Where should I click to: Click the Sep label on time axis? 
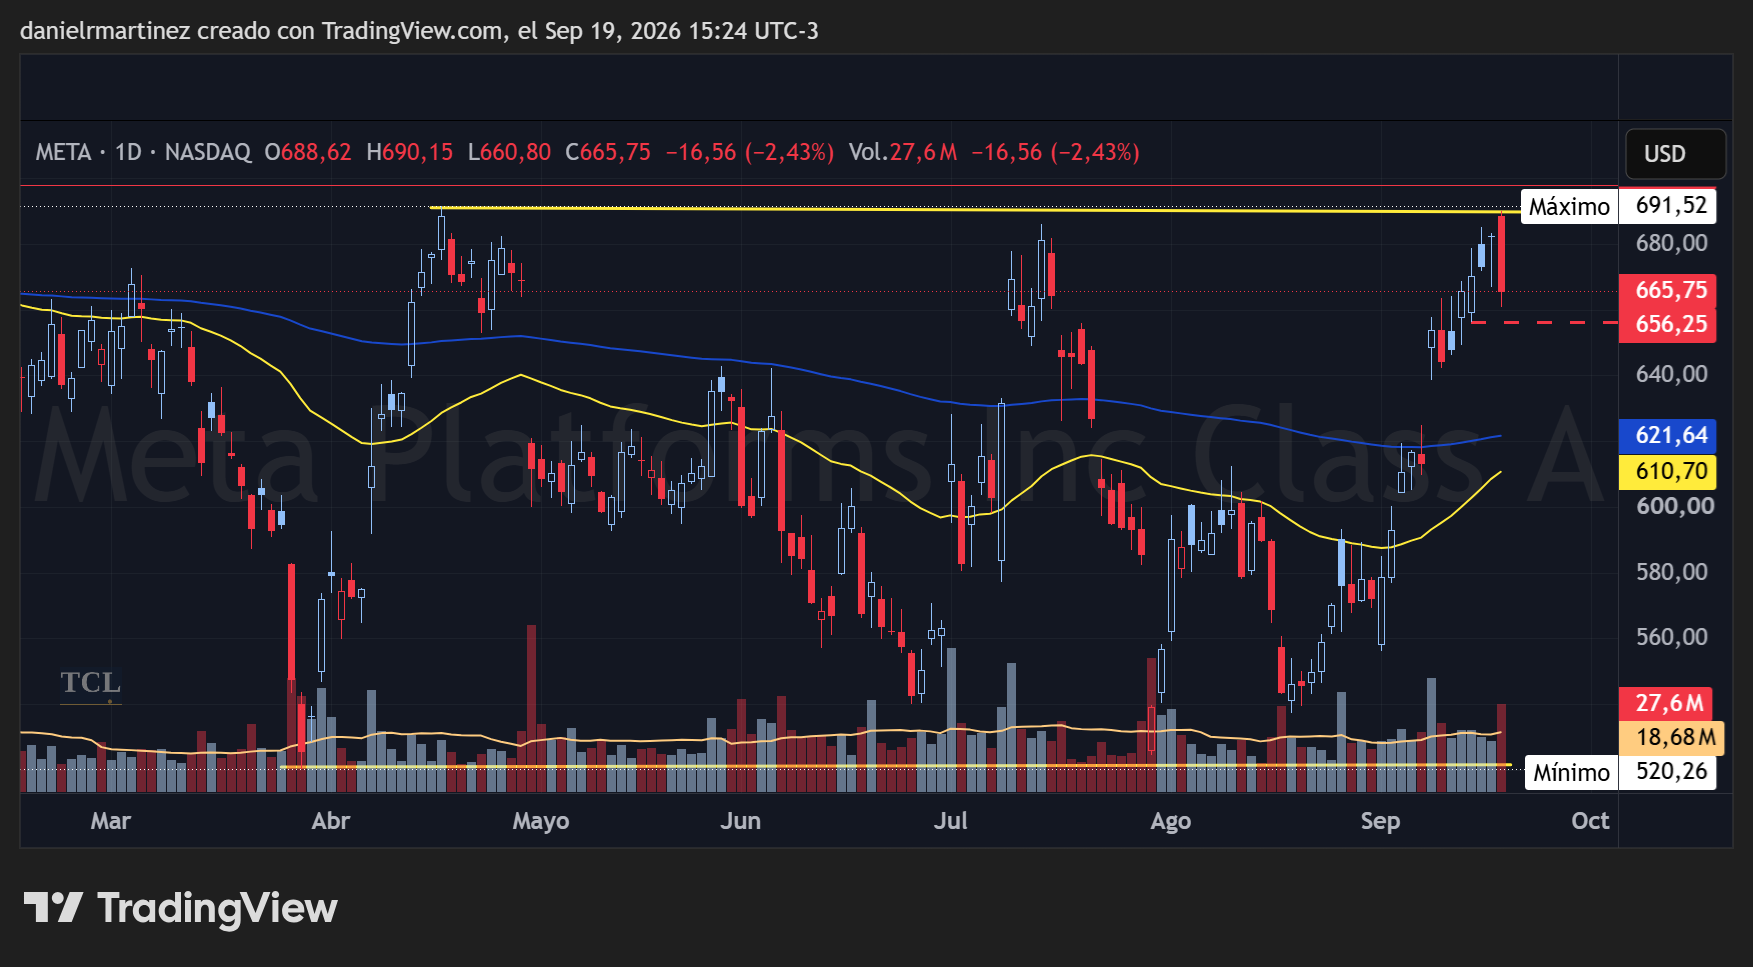[1380, 821]
